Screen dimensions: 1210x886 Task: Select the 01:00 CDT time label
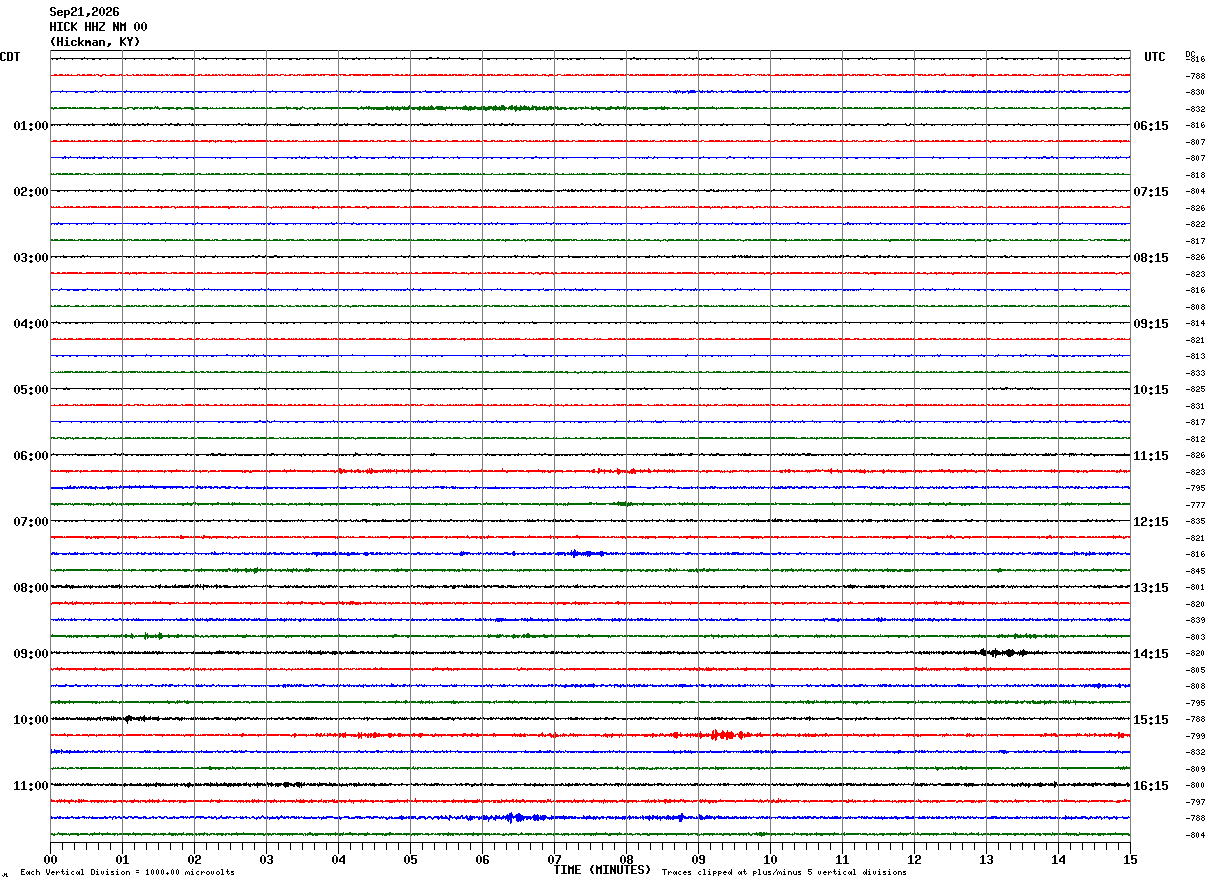click(31, 126)
